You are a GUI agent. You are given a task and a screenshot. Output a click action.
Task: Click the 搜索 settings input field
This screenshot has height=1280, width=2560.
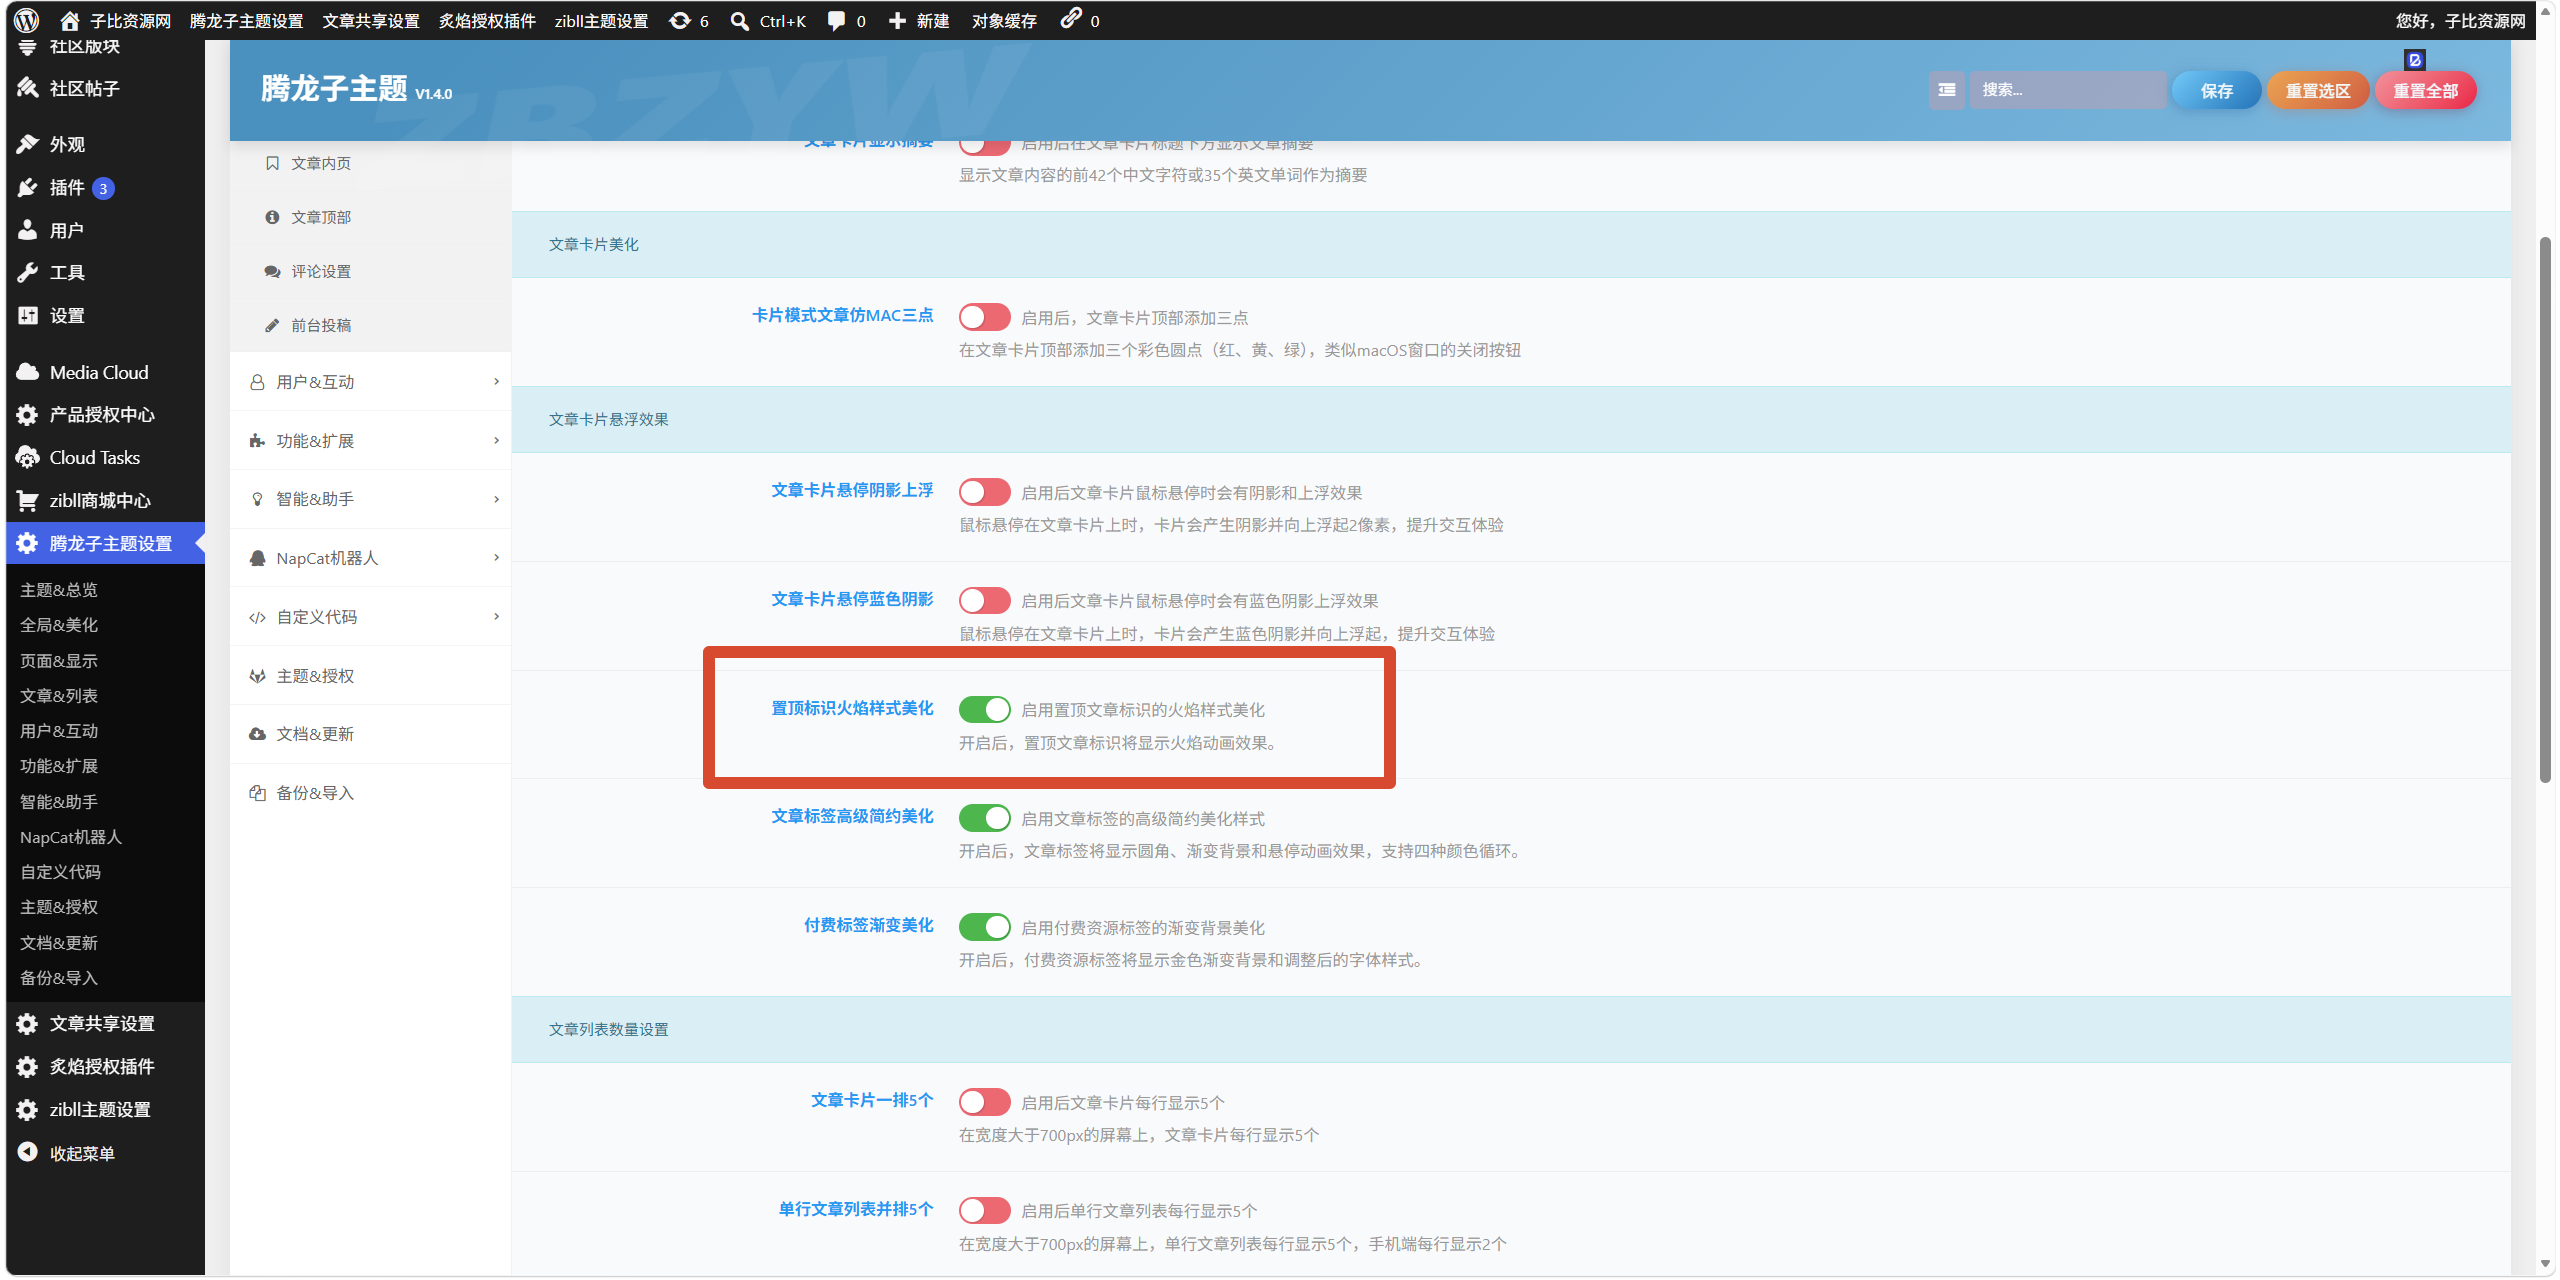click(2067, 90)
